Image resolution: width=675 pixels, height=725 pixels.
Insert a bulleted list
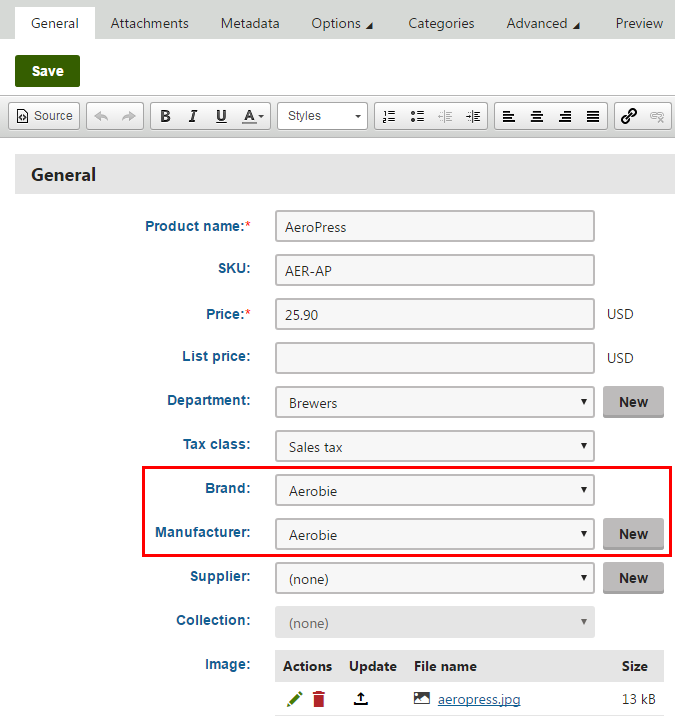417,116
